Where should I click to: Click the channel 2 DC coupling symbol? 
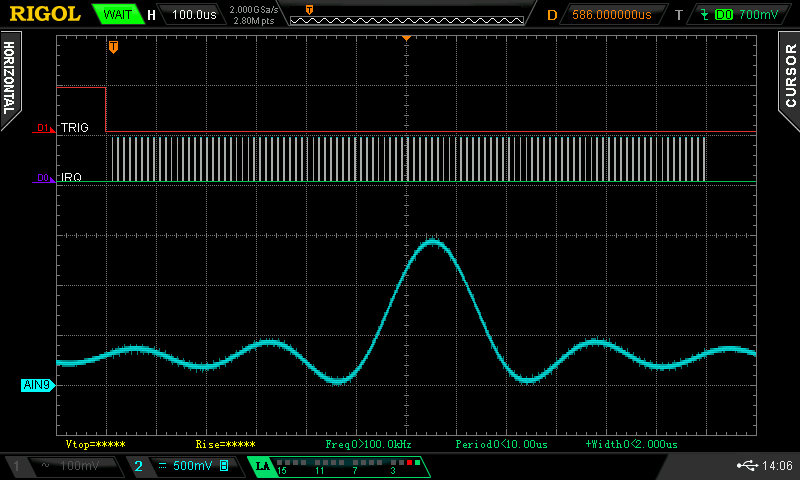[x=162, y=466]
